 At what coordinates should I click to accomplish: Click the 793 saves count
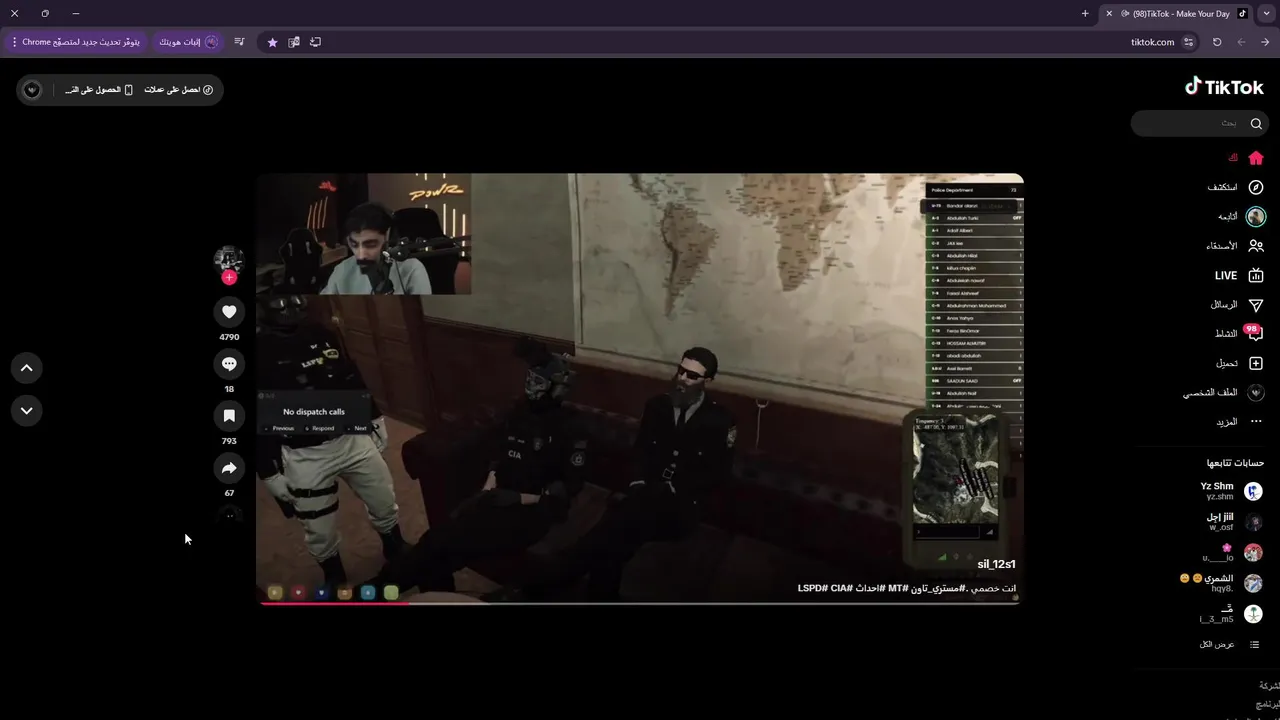(229, 441)
